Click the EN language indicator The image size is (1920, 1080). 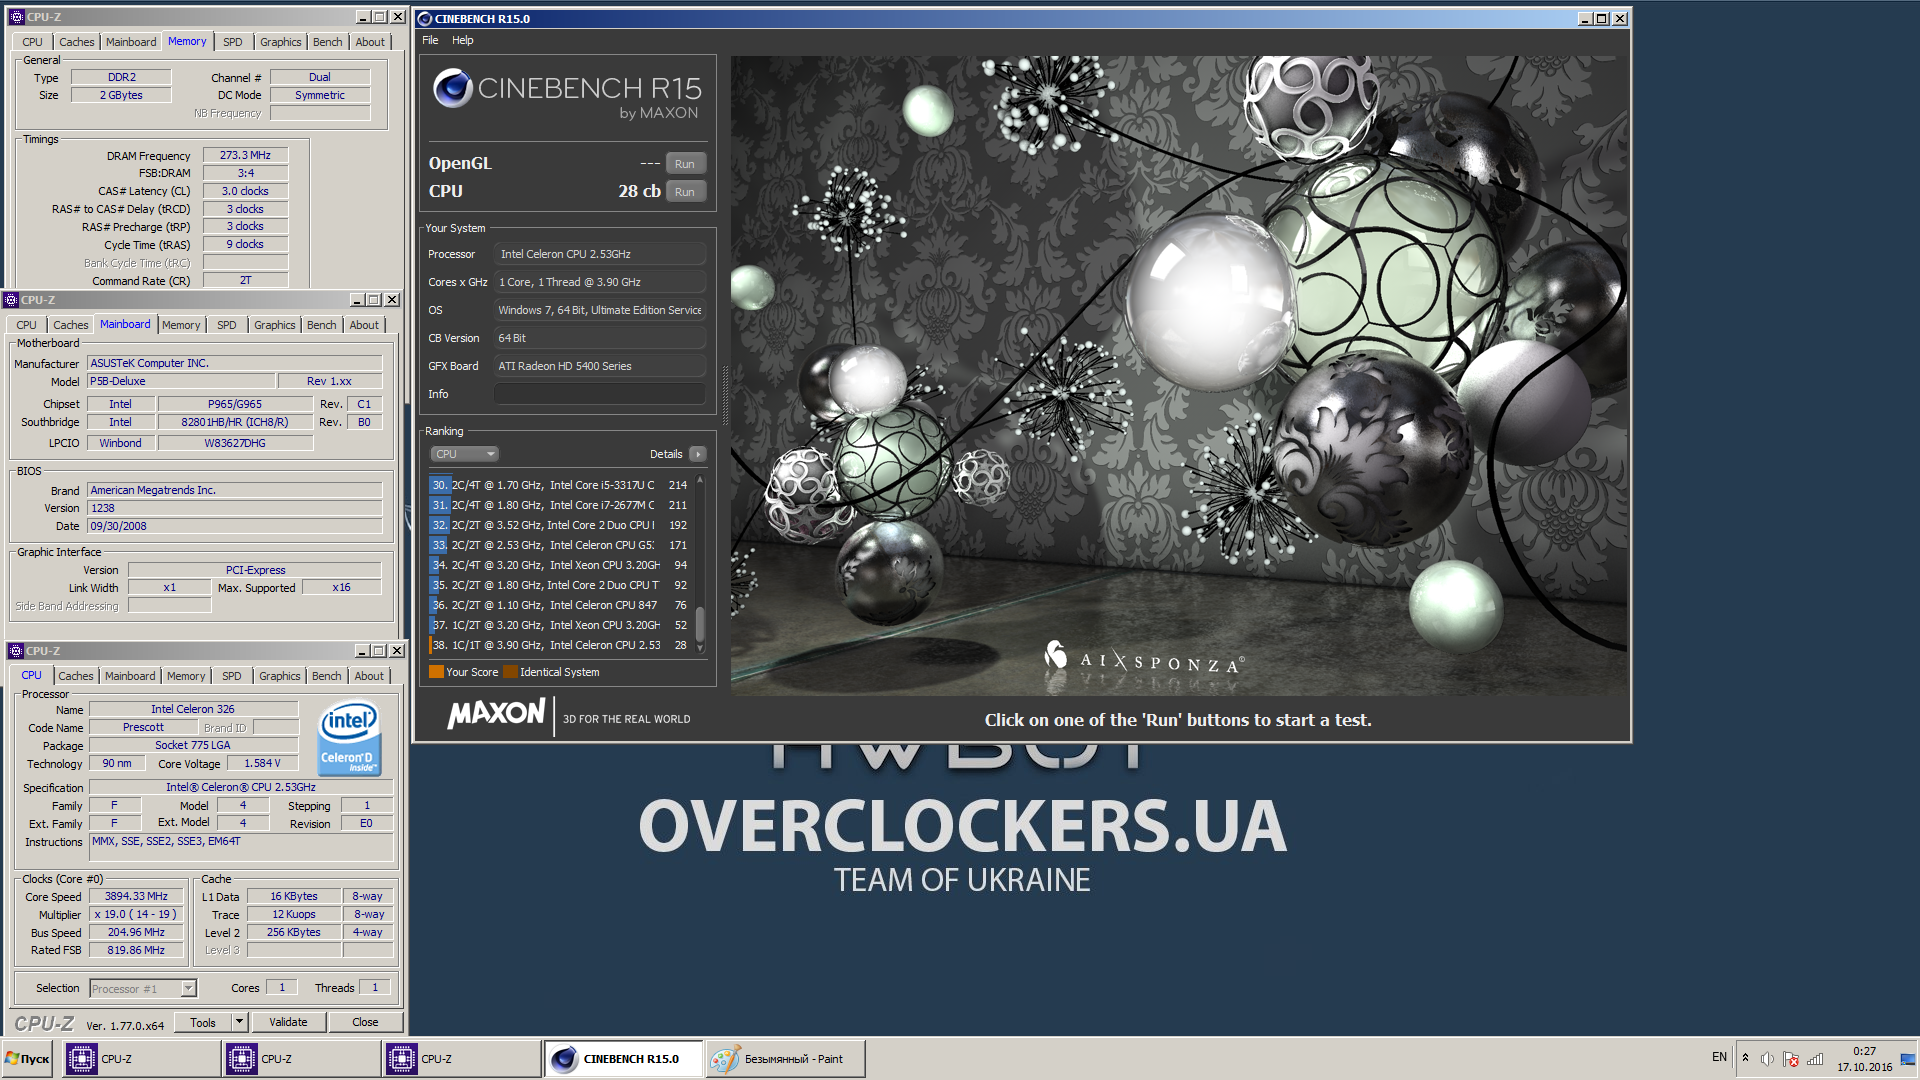pyautogui.click(x=1719, y=1057)
